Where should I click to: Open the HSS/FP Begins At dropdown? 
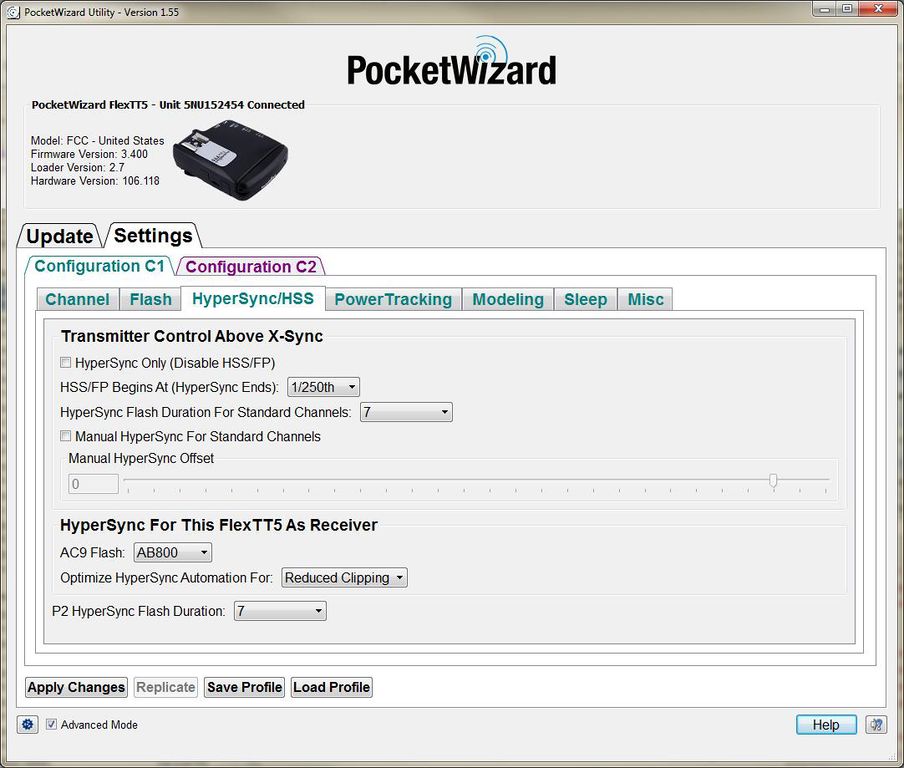point(323,387)
